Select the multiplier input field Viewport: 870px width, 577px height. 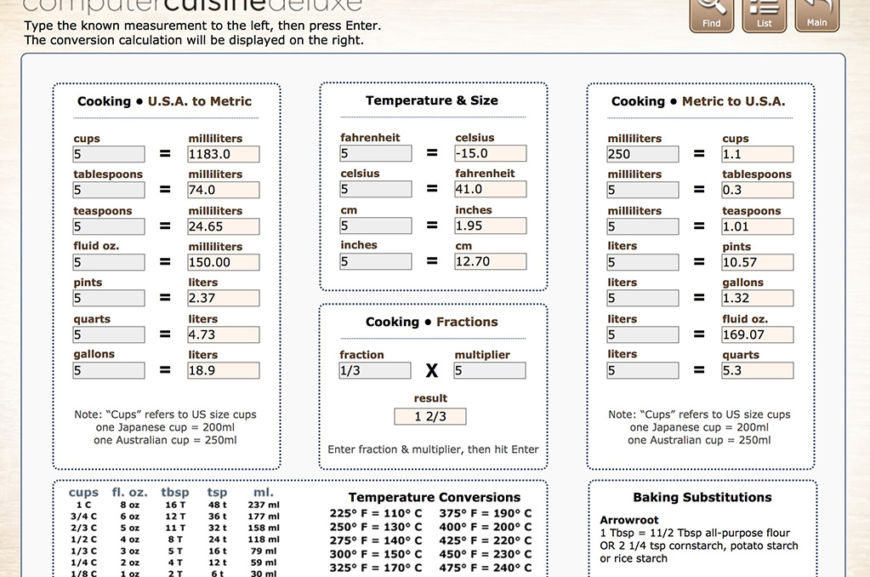coord(490,371)
